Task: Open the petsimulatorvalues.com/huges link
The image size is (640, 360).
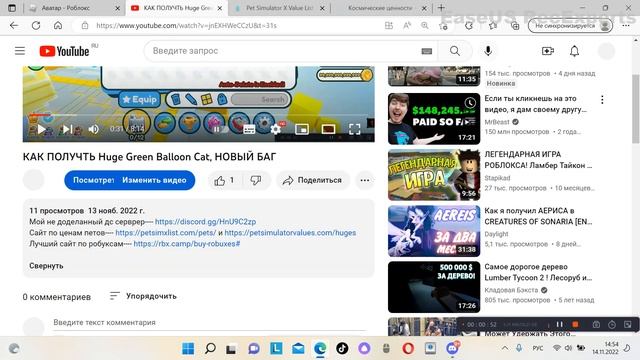Action: point(290,233)
